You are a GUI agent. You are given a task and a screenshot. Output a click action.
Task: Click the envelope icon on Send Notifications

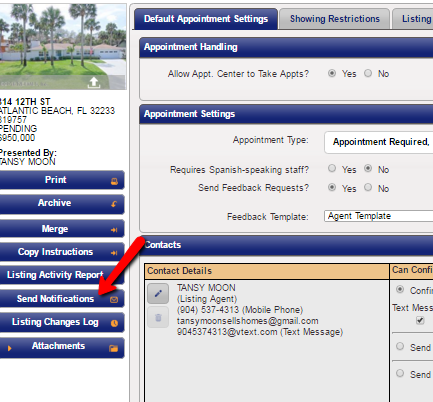(114, 300)
